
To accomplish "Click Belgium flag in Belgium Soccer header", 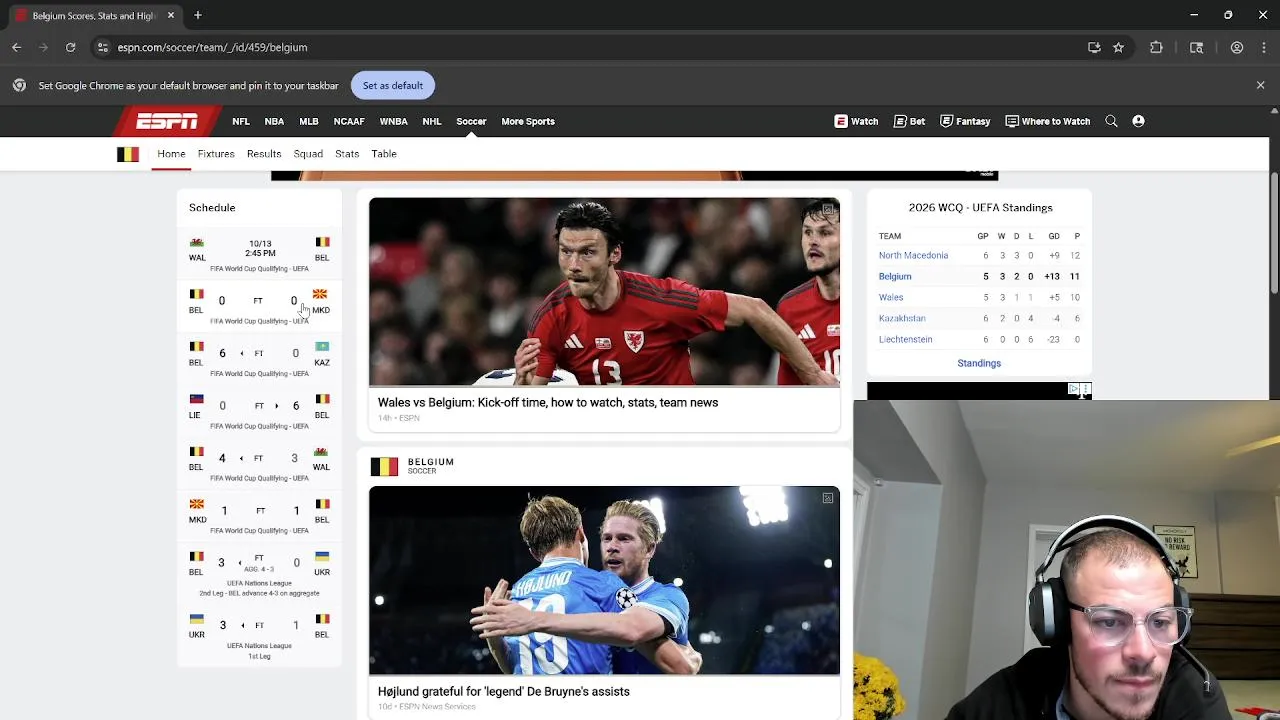I will click(384, 466).
